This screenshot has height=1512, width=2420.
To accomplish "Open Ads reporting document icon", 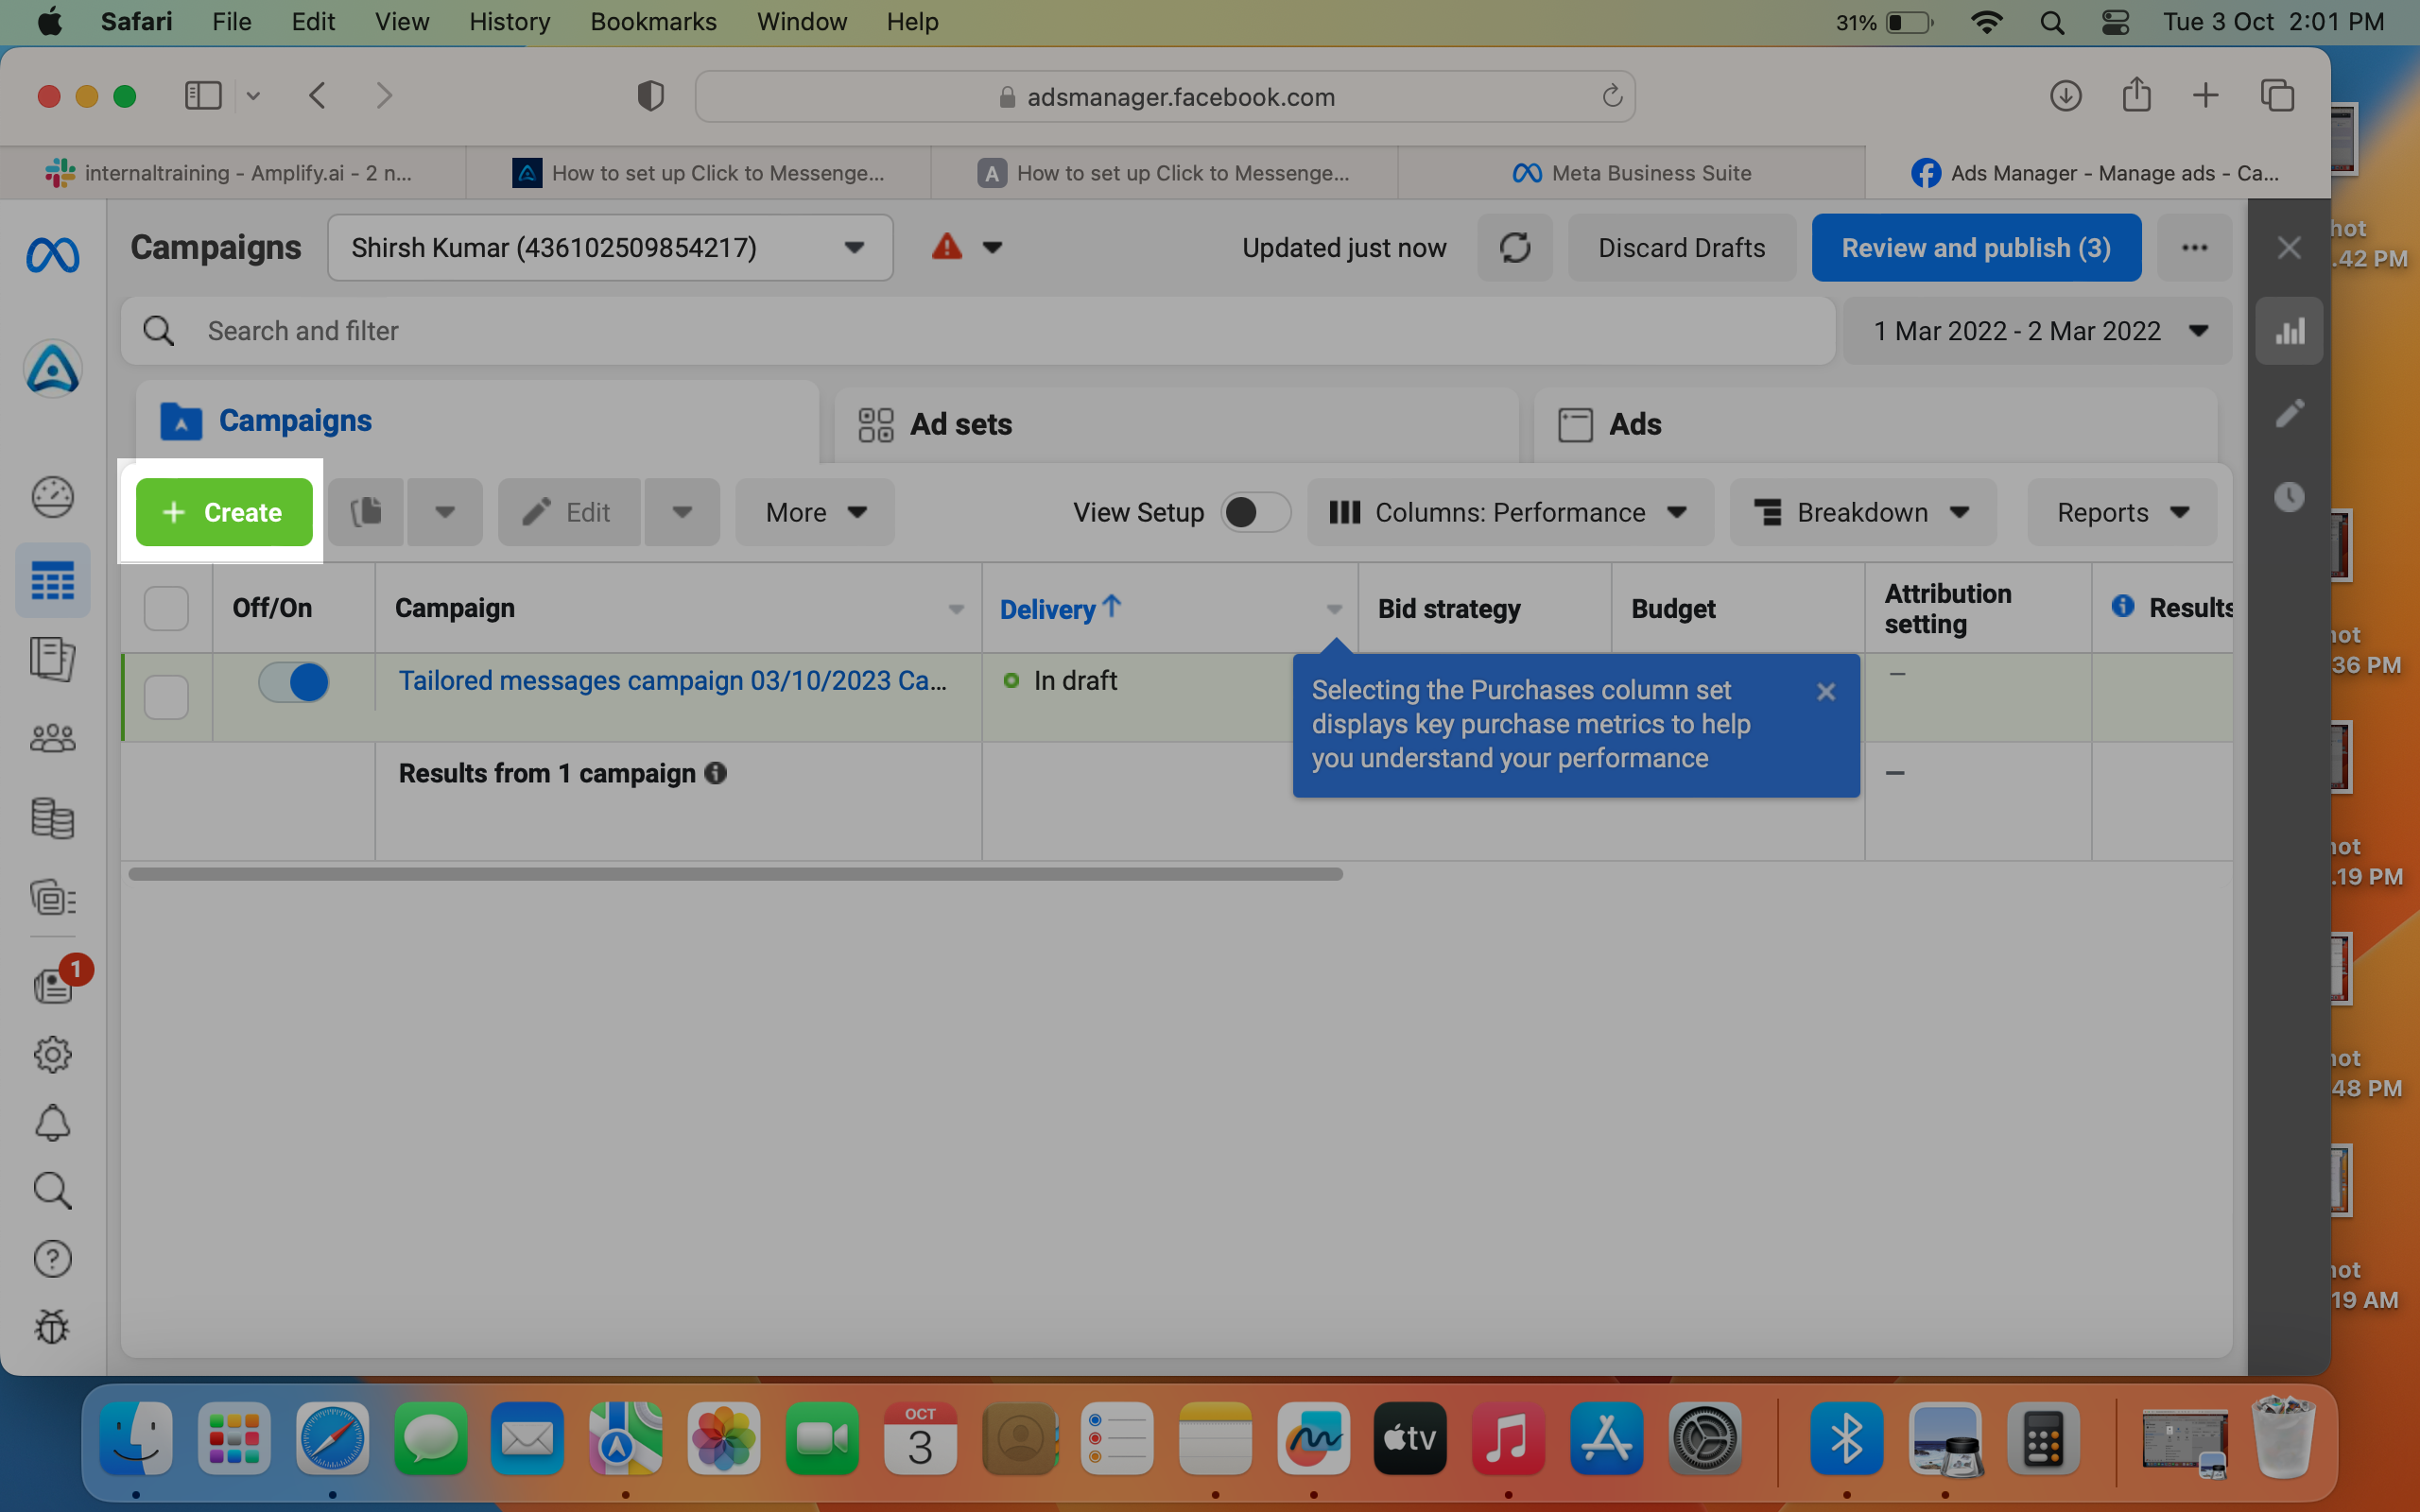I will [52, 659].
